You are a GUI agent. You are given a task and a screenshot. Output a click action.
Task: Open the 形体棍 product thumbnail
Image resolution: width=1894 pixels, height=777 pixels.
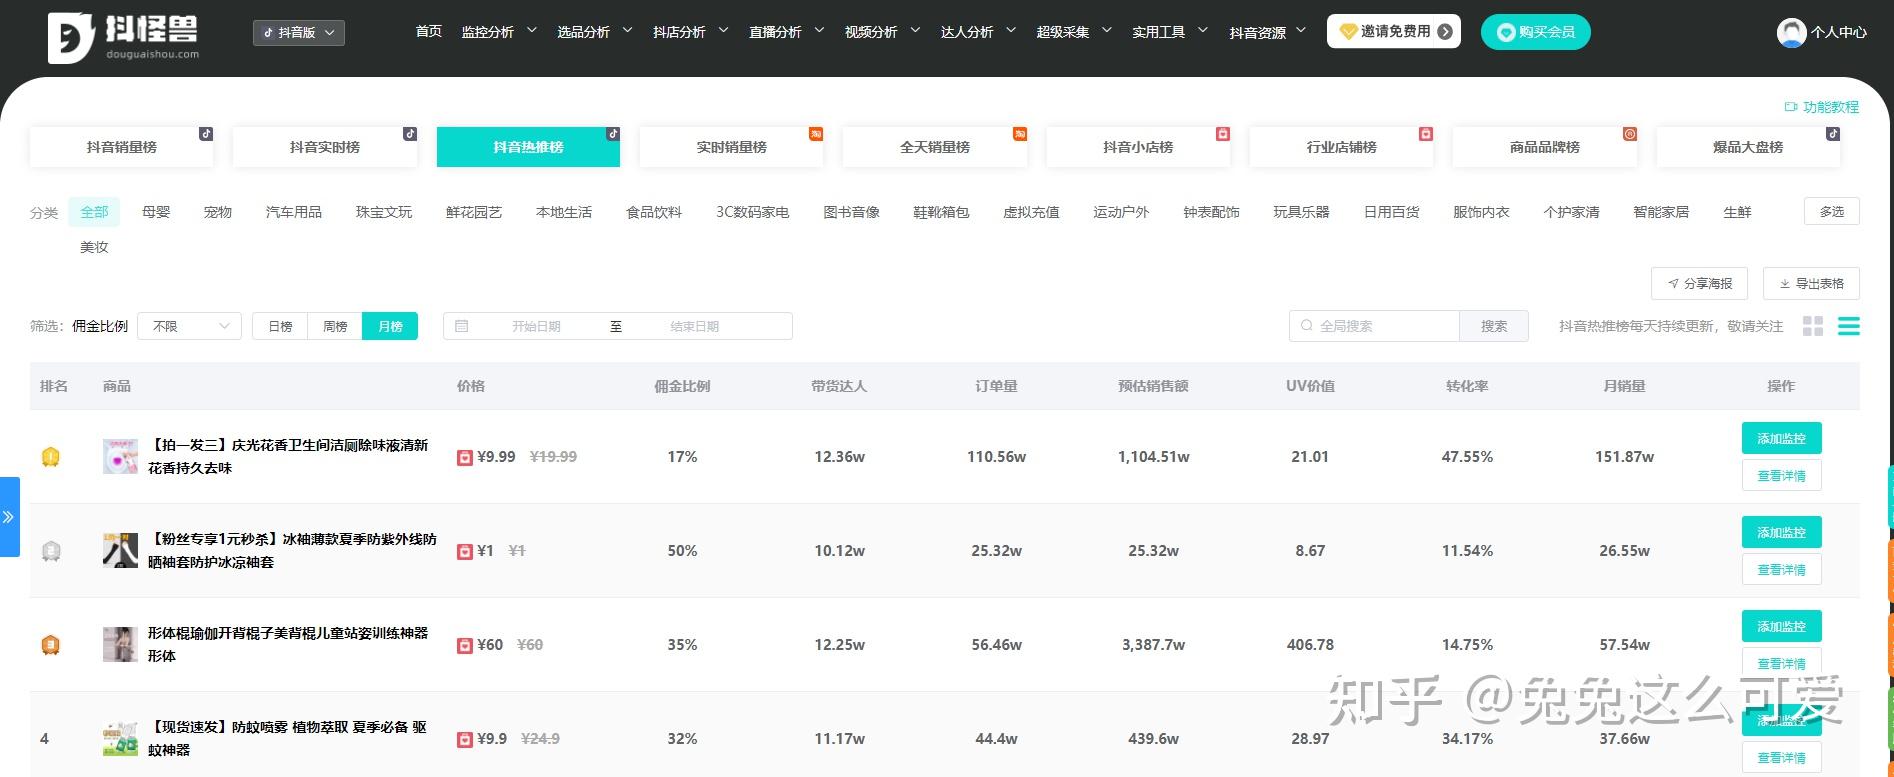(120, 644)
